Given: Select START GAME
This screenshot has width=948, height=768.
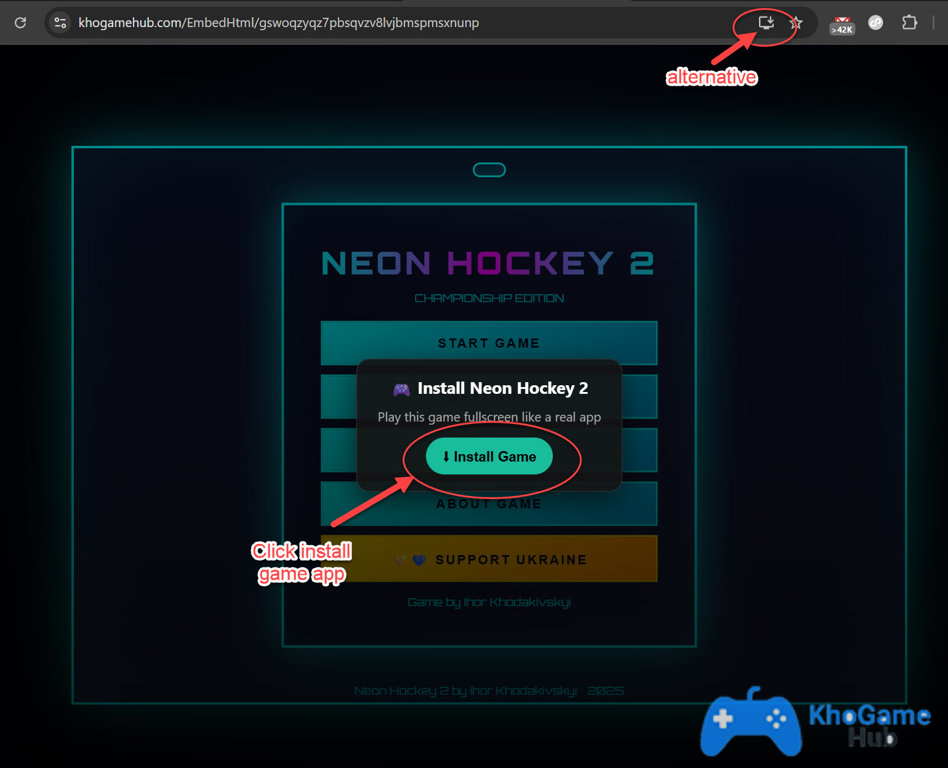Looking at the screenshot, I should click(488, 342).
